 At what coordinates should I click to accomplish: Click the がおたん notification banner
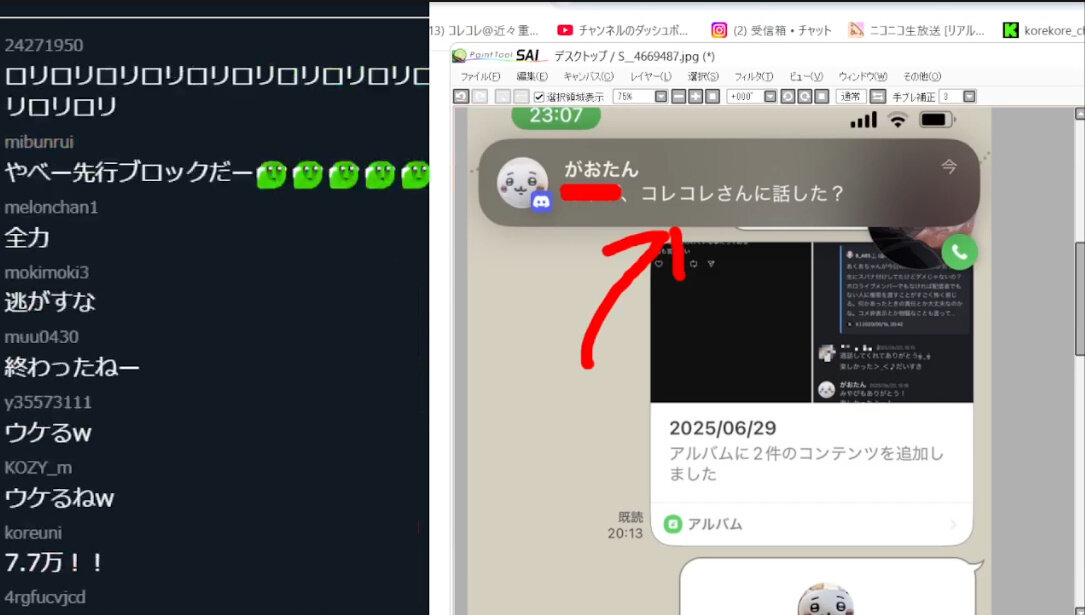point(729,183)
